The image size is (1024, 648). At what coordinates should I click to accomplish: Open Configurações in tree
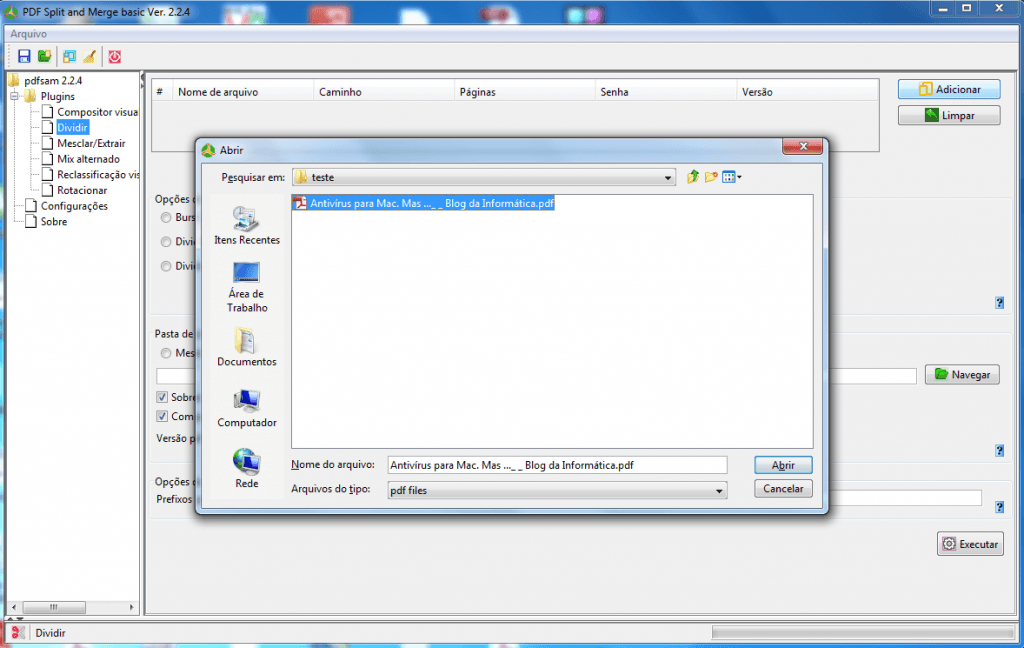click(74, 206)
